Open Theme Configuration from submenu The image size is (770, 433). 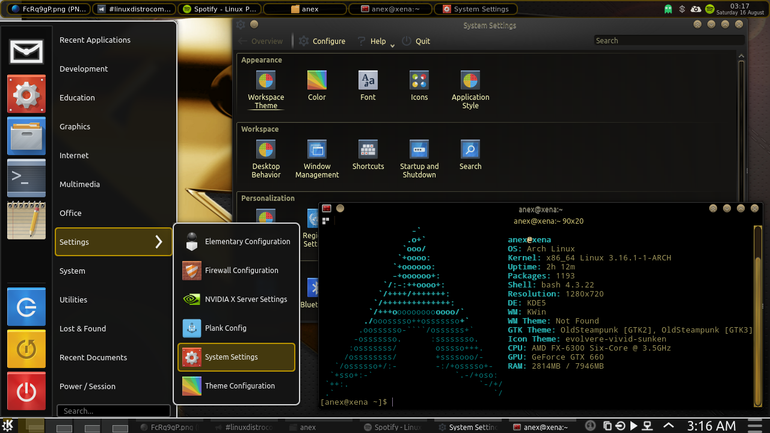236,386
